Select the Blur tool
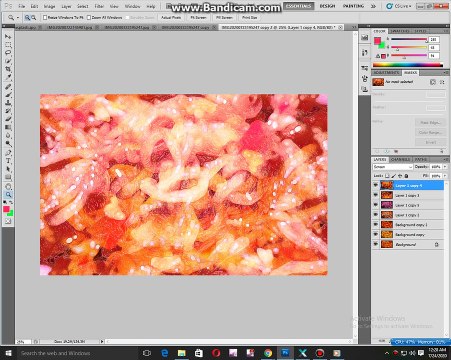 point(8,135)
